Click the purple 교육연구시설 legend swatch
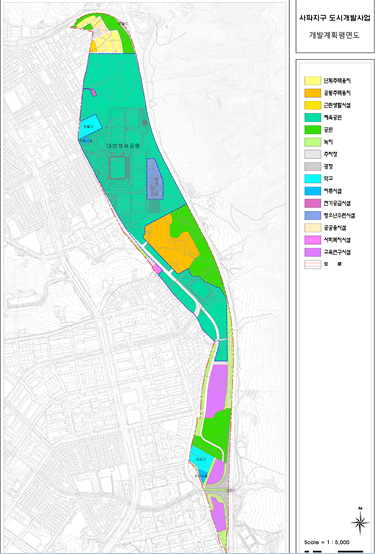Image resolution: width=375 pixels, height=554 pixels. [x=313, y=252]
